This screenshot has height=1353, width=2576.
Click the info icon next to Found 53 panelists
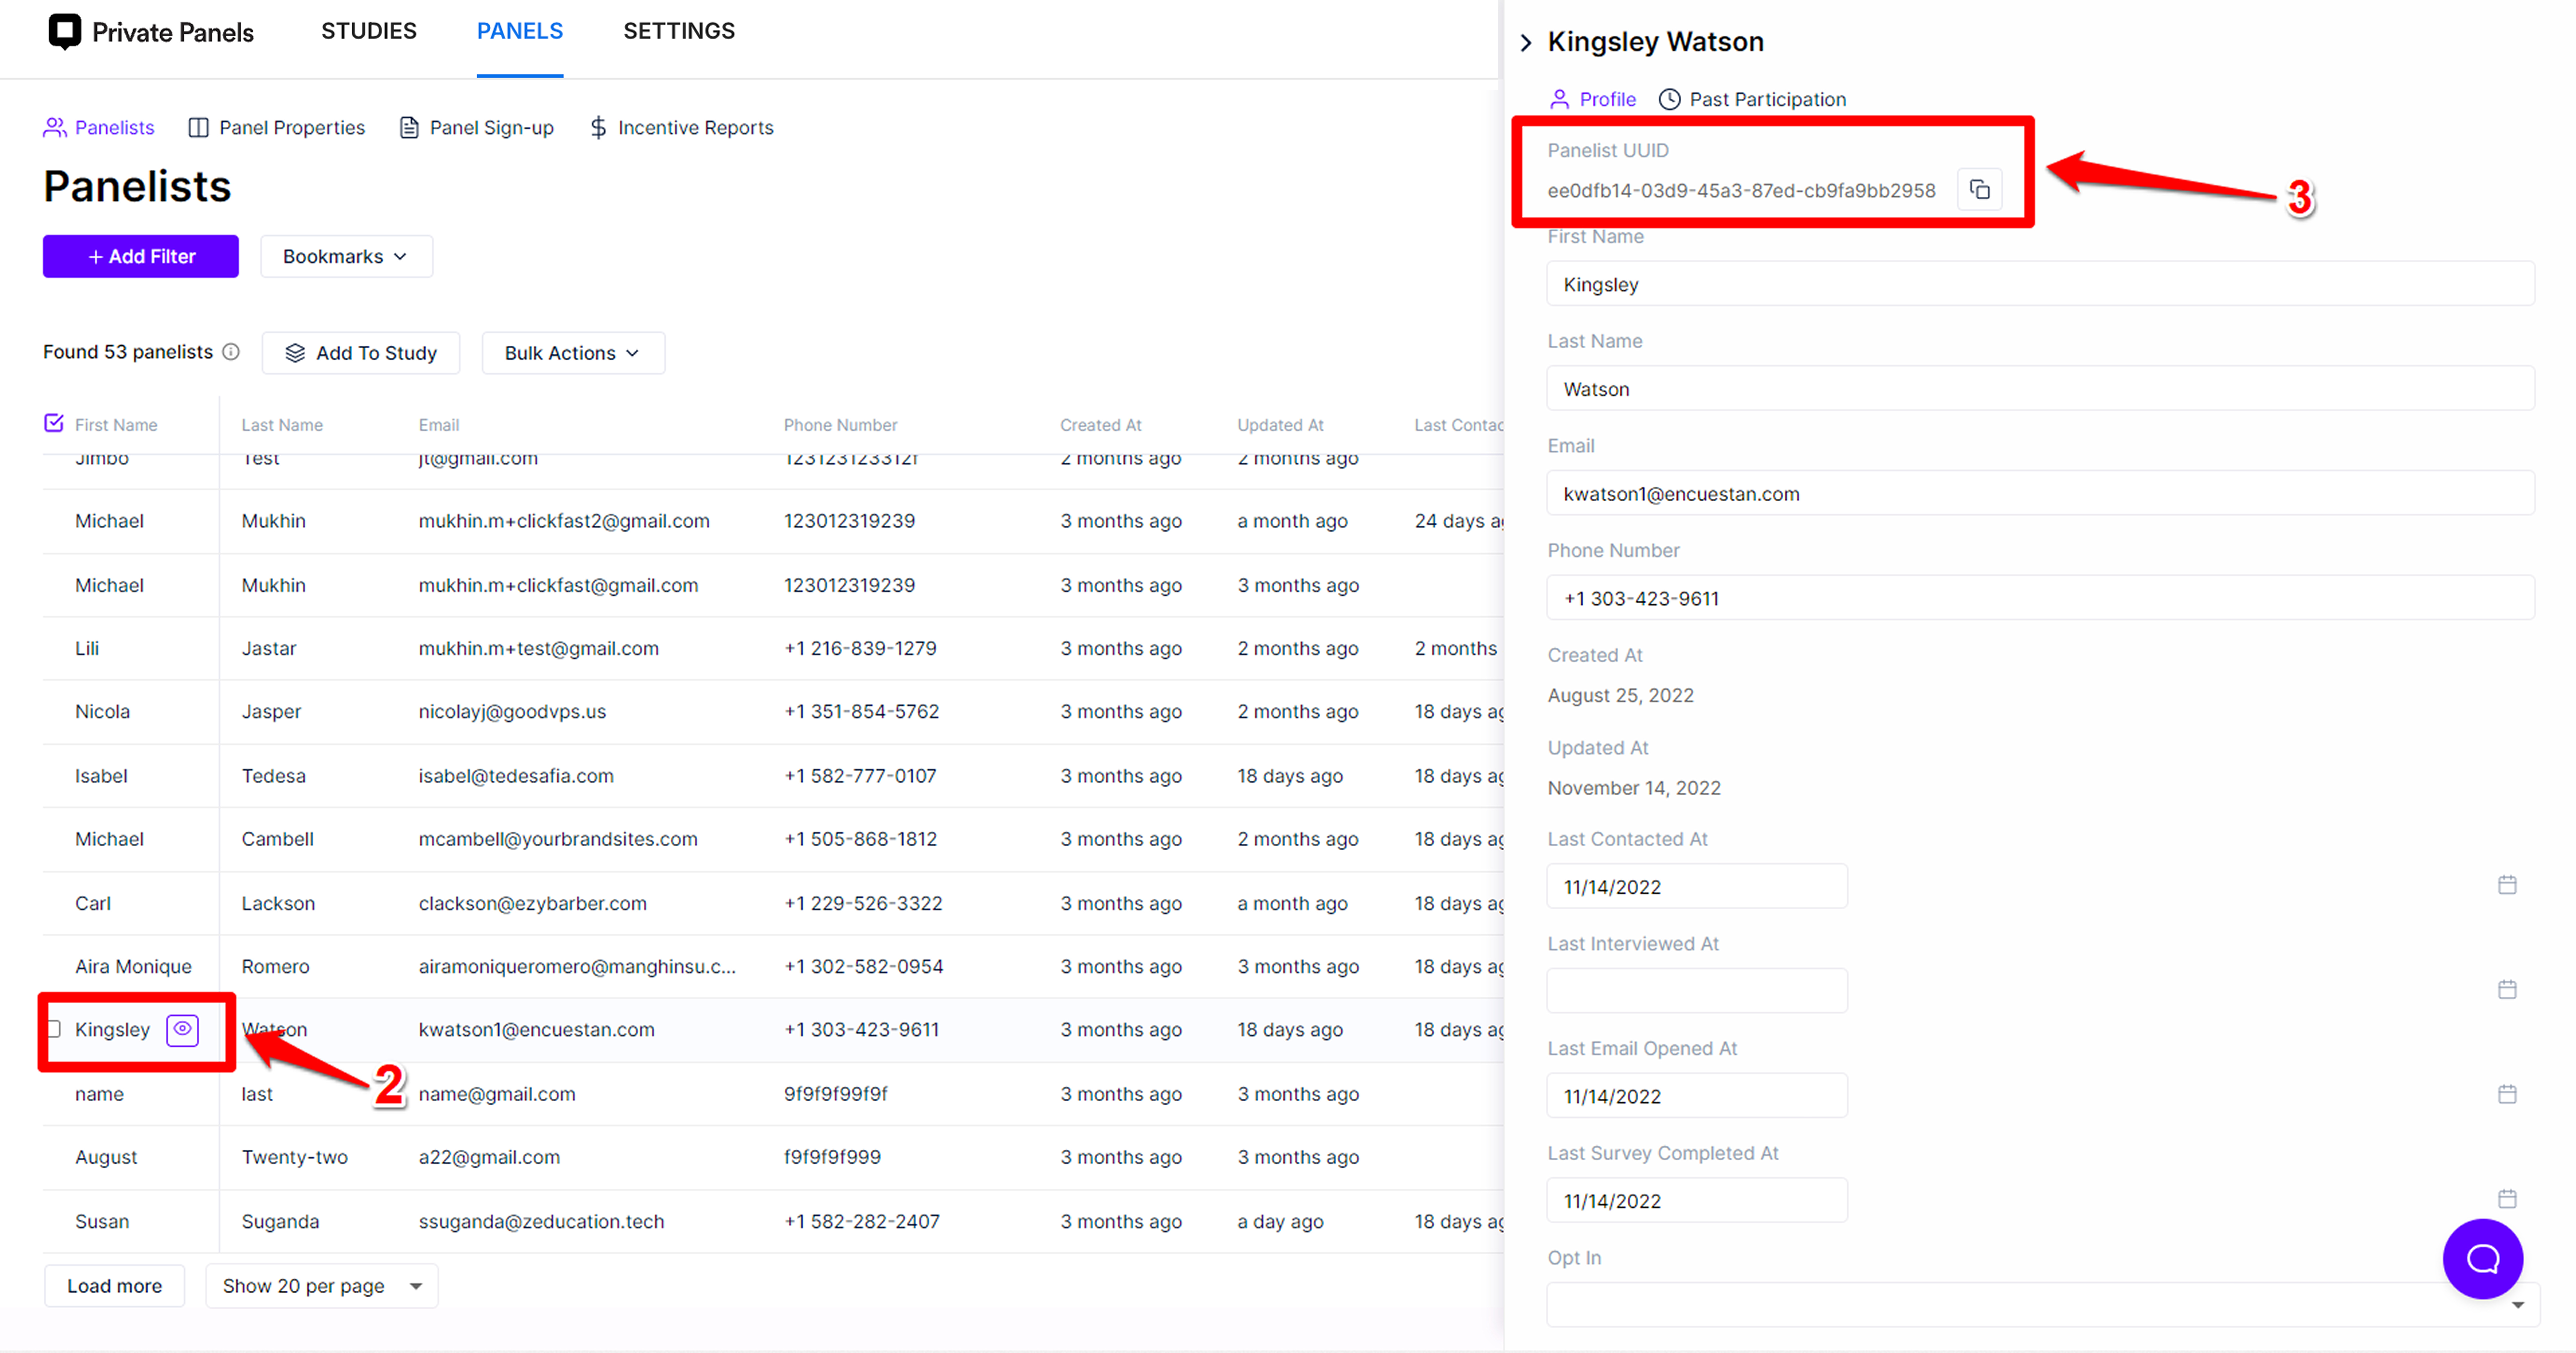[x=231, y=352]
